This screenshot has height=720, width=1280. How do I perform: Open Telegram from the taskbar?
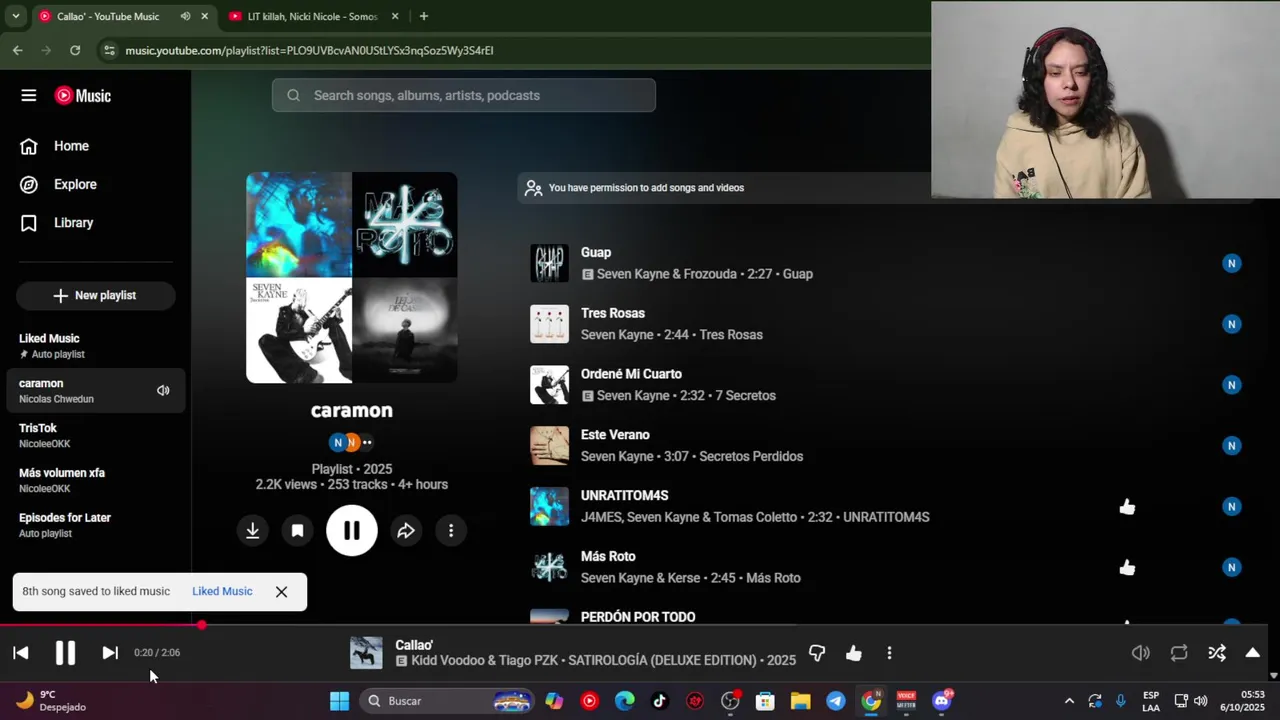835,701
